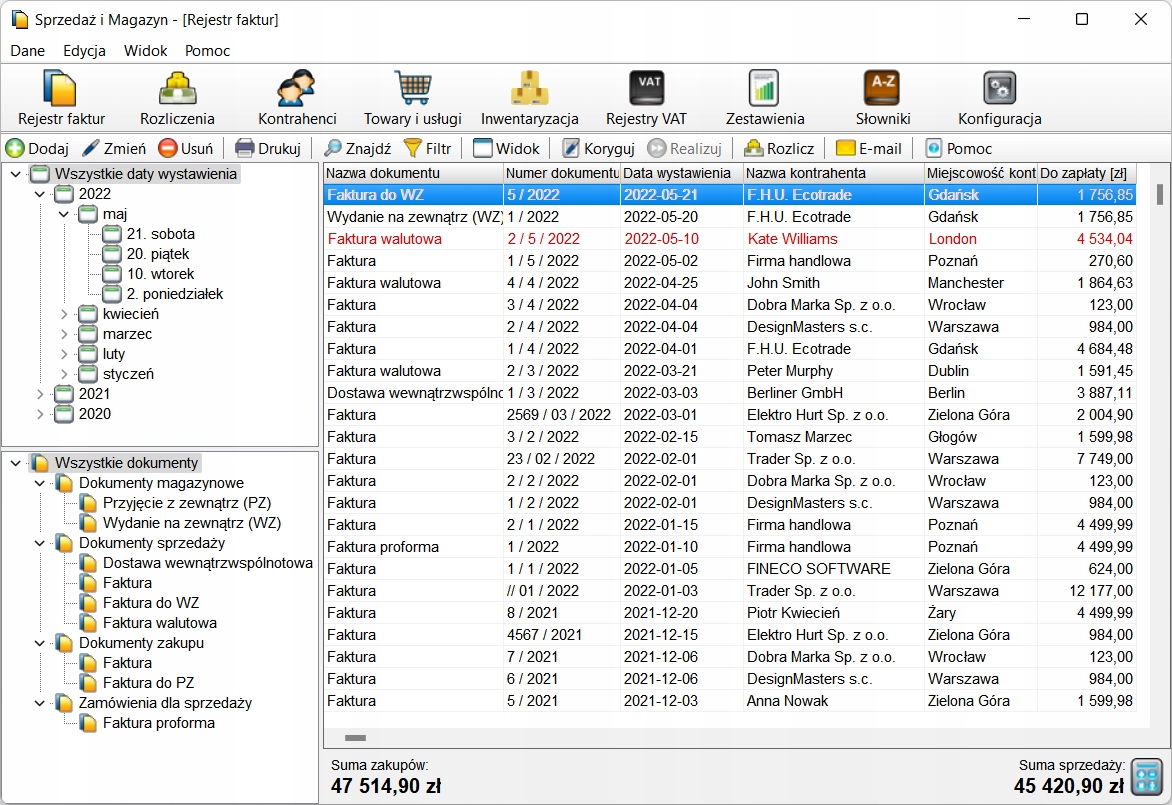
Task: Open Towary i usługi shopping cart
Action: [412, 98]
